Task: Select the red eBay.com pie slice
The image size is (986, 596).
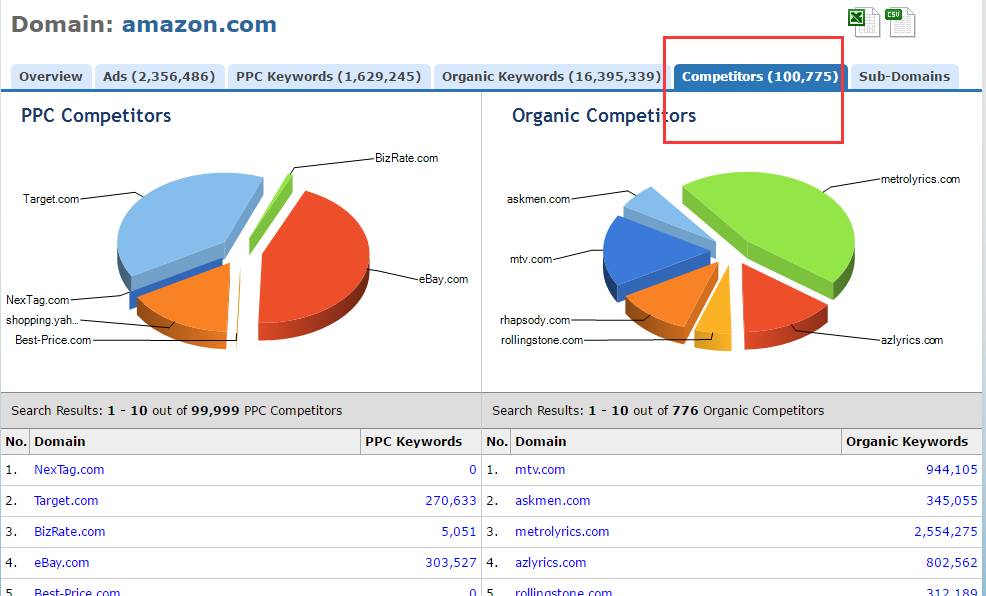Action: tap(313, 264)
